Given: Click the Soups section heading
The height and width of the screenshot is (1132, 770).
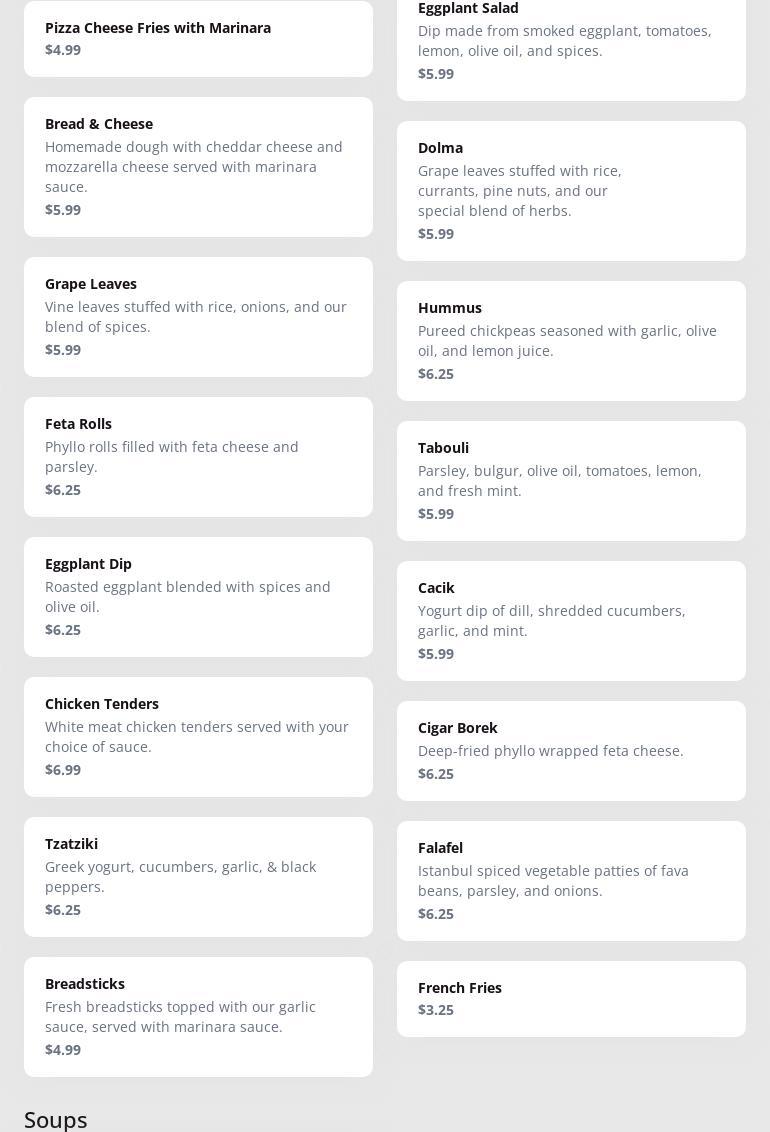Looking at the screenshot, I should point(56,1119).
